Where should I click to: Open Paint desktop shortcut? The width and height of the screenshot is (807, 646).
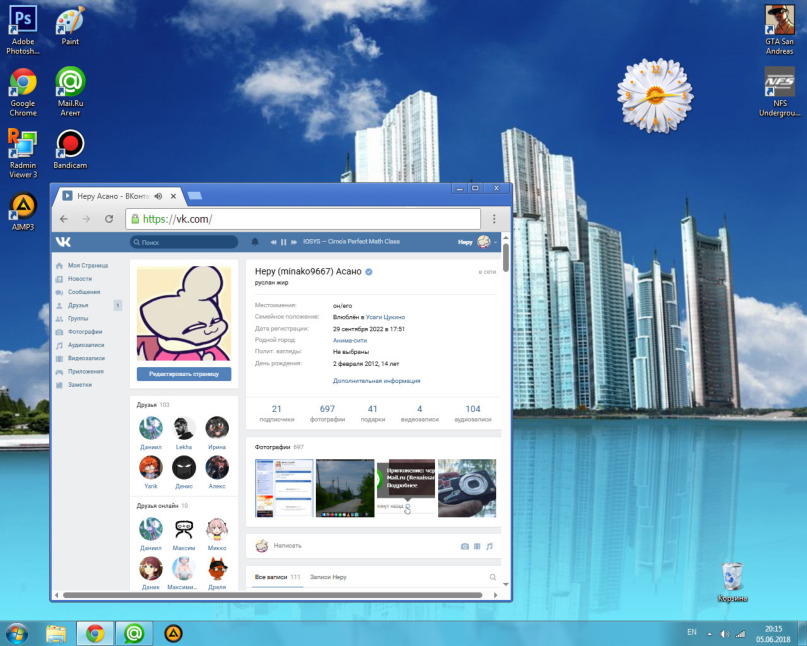coord(70,26)
